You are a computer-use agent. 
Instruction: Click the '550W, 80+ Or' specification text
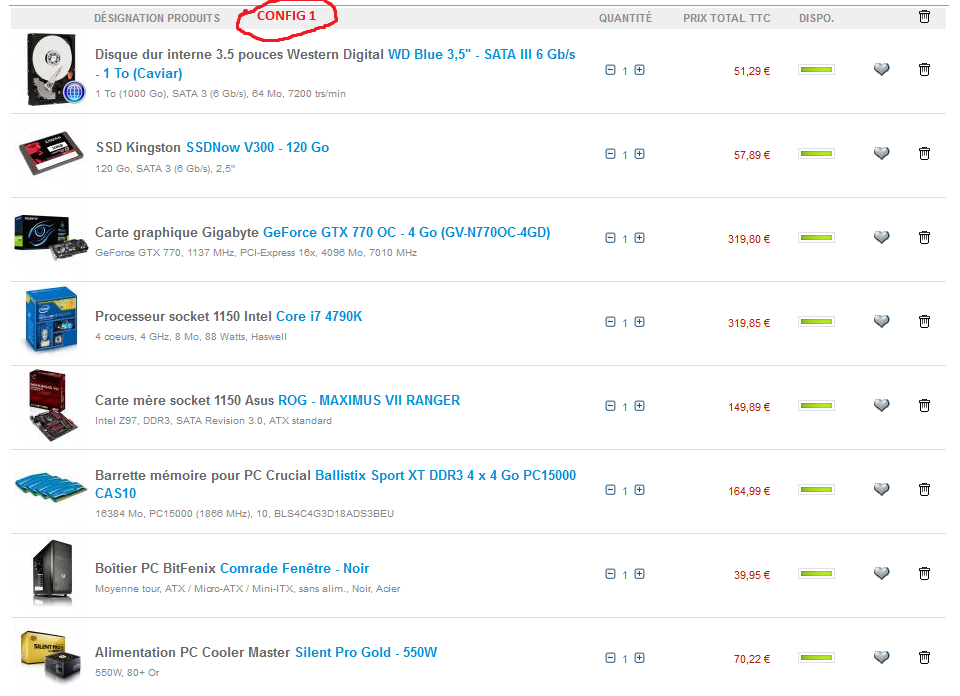coord(127,673)
